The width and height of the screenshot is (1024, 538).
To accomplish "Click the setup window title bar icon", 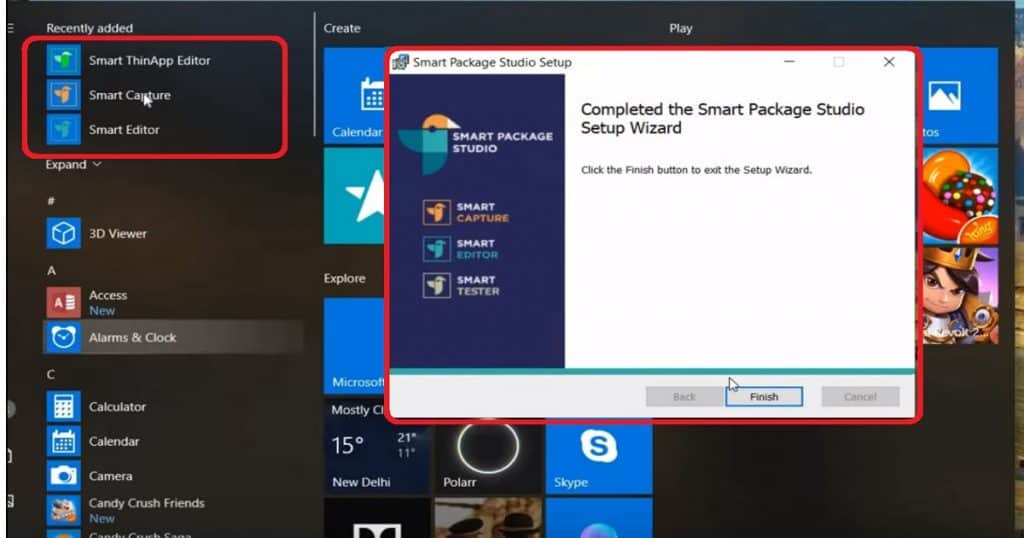I will [400, 62].
